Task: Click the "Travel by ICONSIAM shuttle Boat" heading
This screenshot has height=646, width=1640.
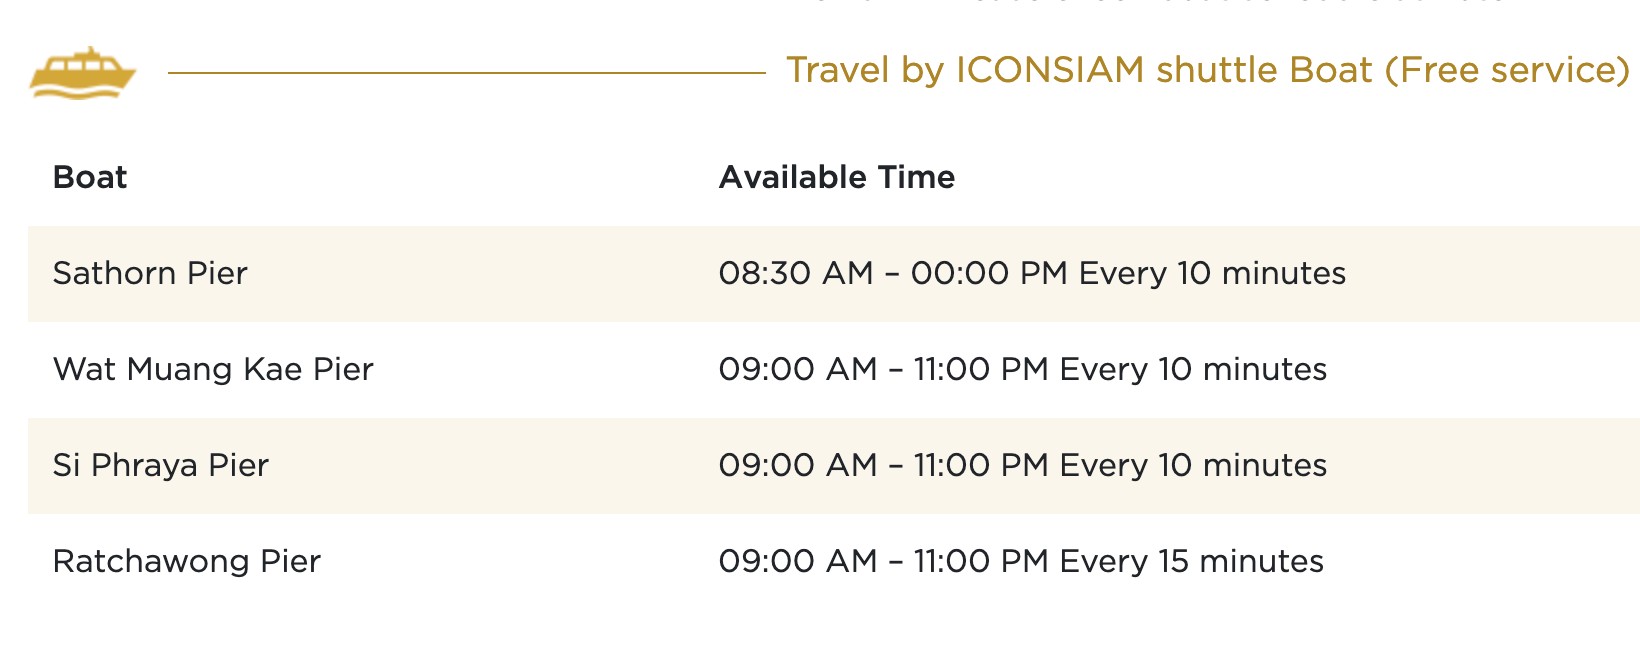Action: tap(1078, 70)
